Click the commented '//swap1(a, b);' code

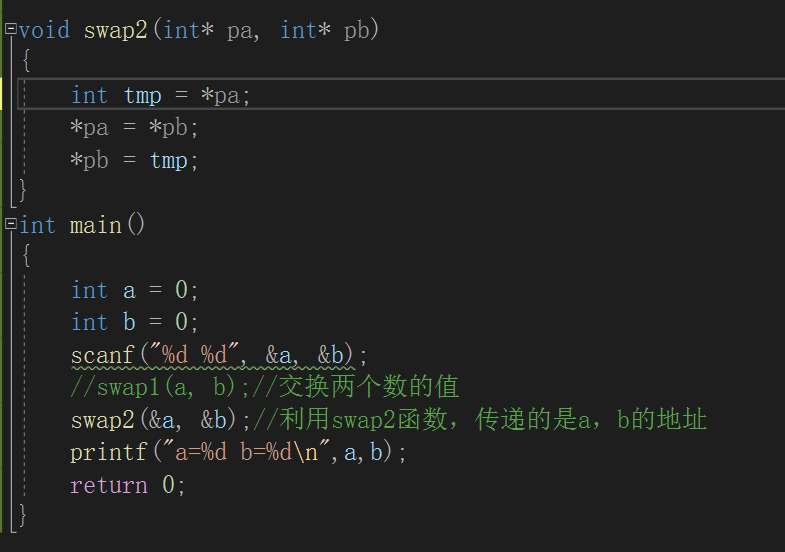coord(160,387)
